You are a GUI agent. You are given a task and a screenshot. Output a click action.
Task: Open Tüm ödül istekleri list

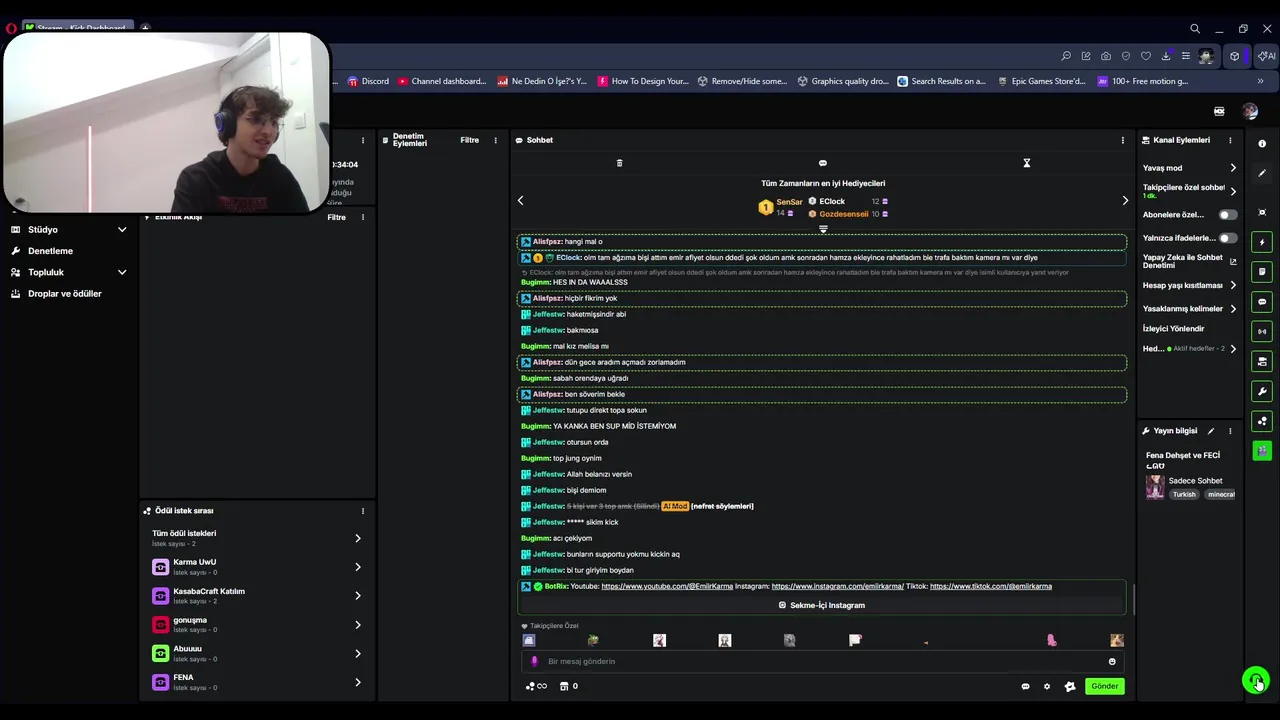coord(257,538)
